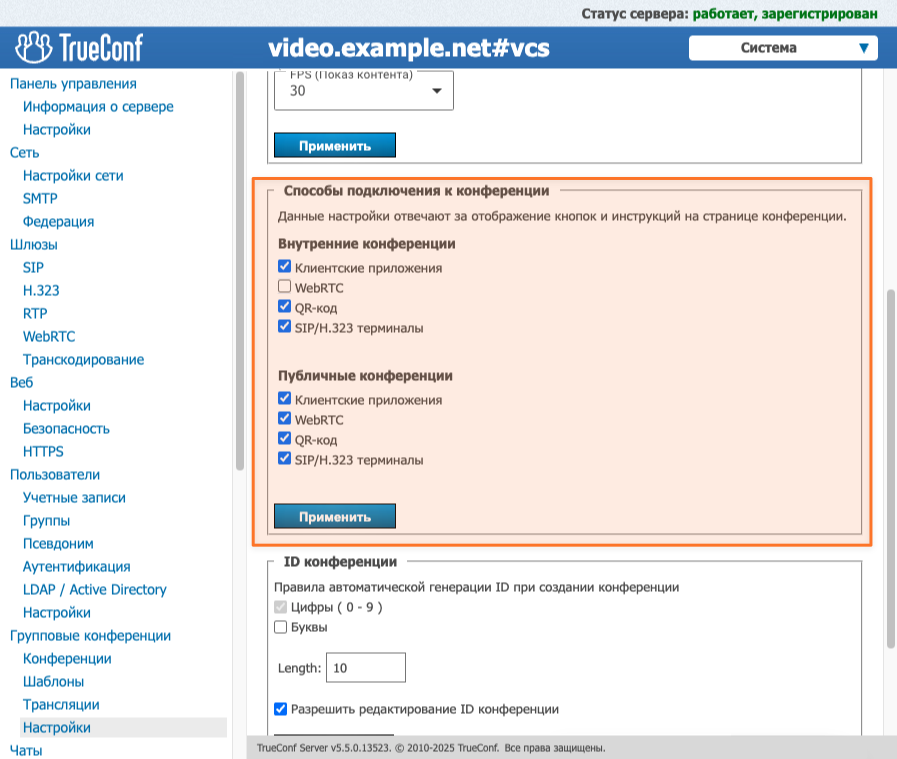Expand the FPS (Показ контента) dropdown
The height and width of the screenshot is (759, 897).
[x=364, y=90]
